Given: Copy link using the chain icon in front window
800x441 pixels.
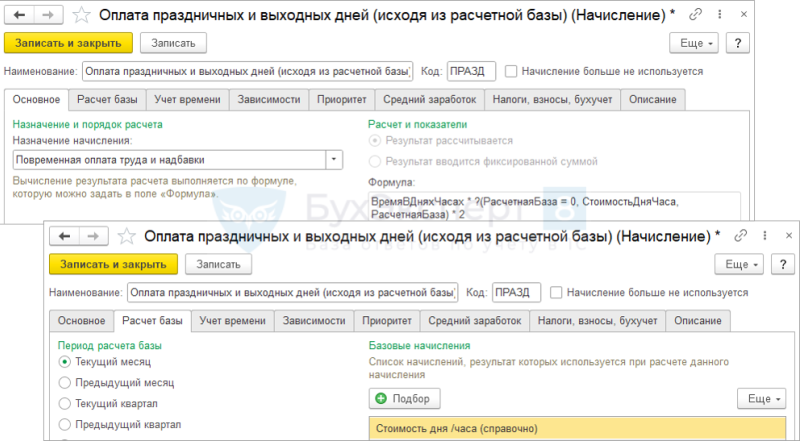Looking at the screenshot, I should pos(740,236).
